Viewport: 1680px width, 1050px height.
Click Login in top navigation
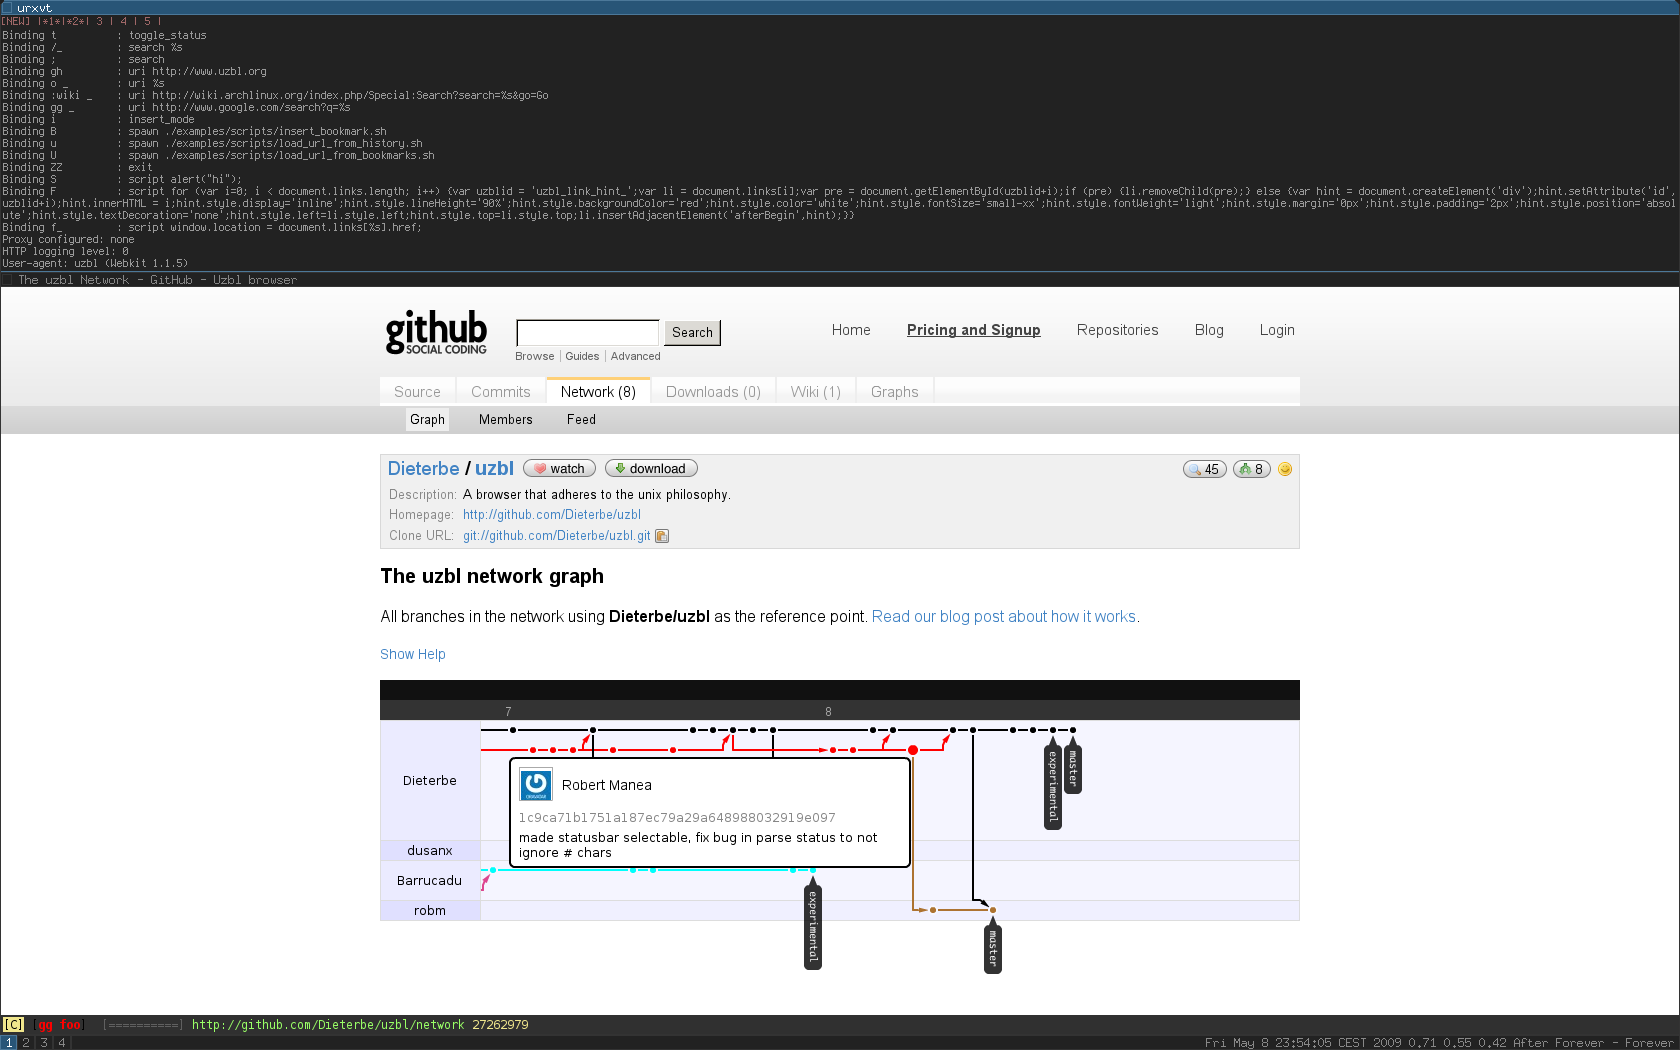coord(1277,330)
